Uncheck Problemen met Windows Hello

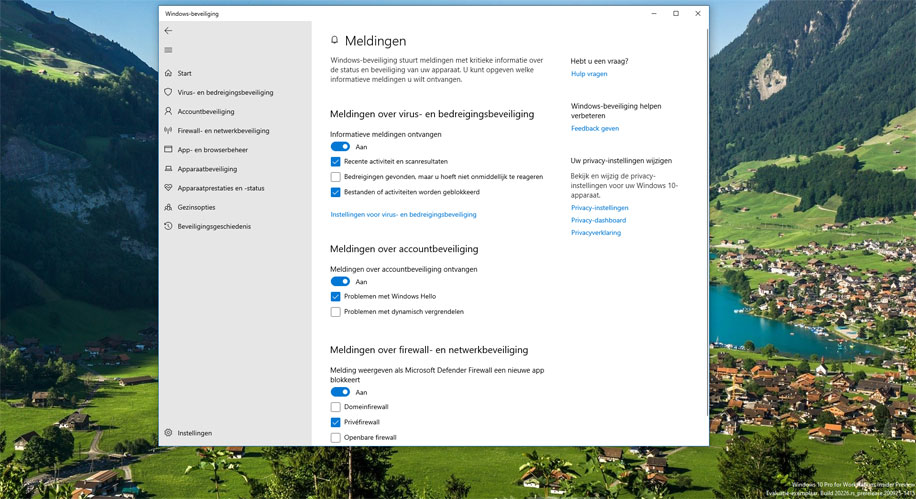[335, 296]
